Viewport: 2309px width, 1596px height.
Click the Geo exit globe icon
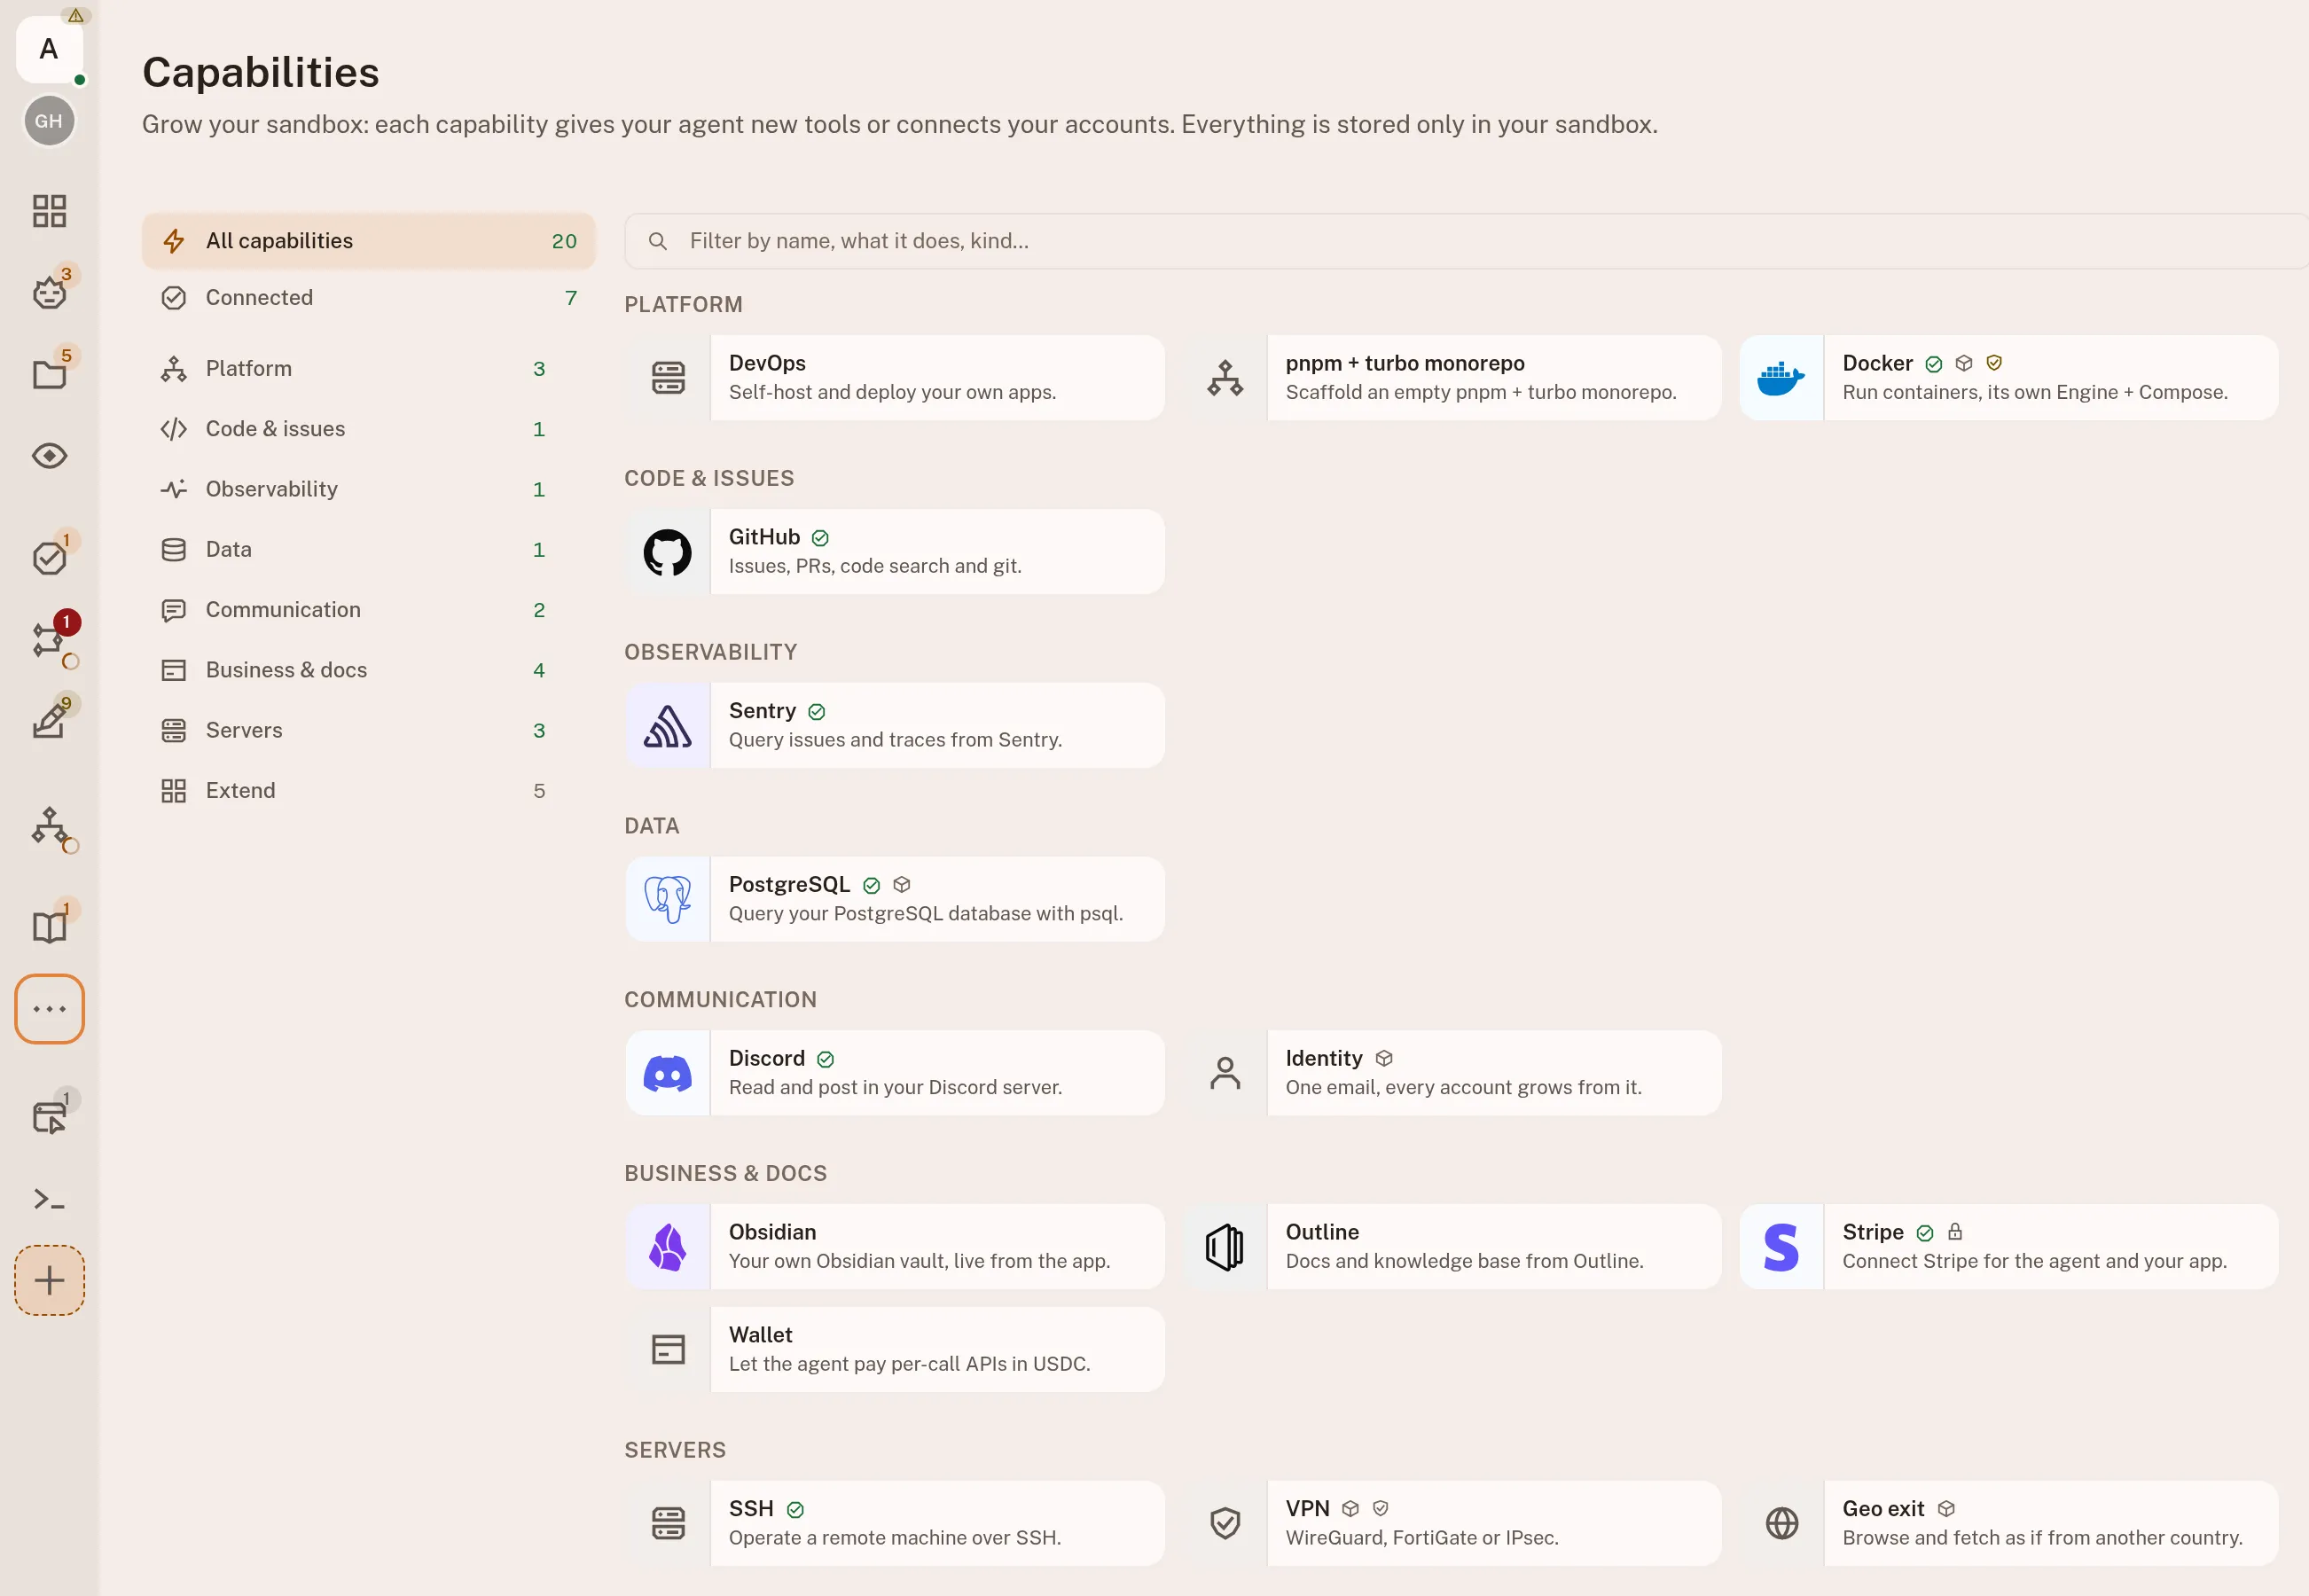click(1781, 1523)
